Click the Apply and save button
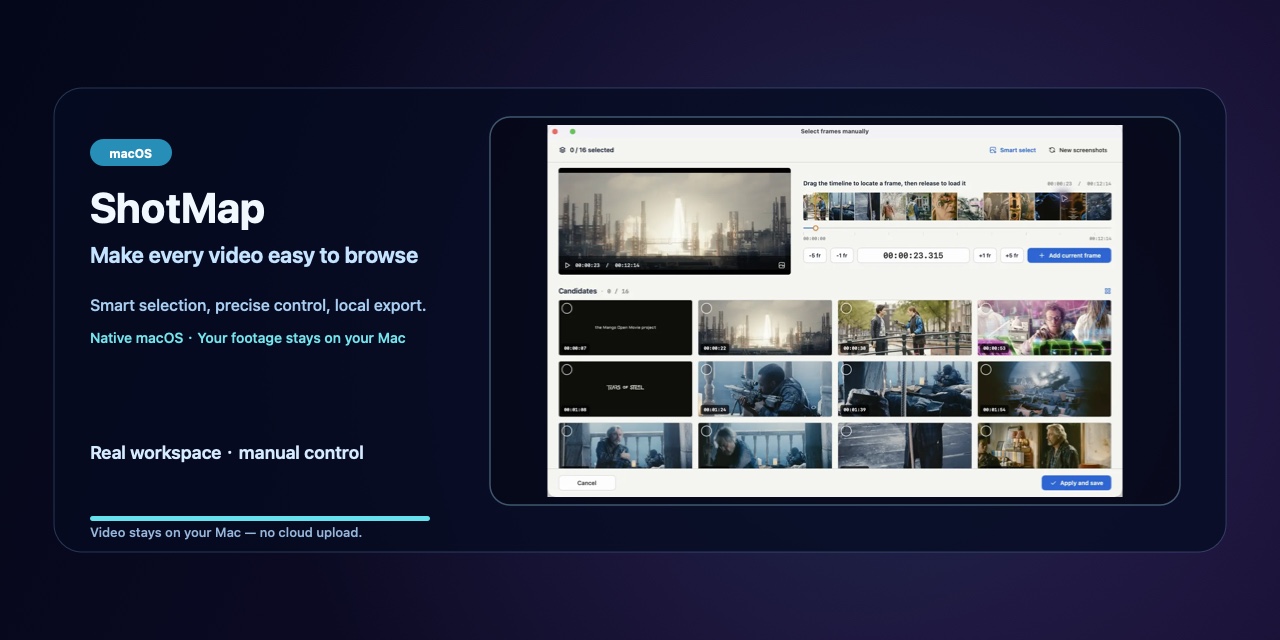The height and width of the screenshot is (640, 1280). point(1076,482)
